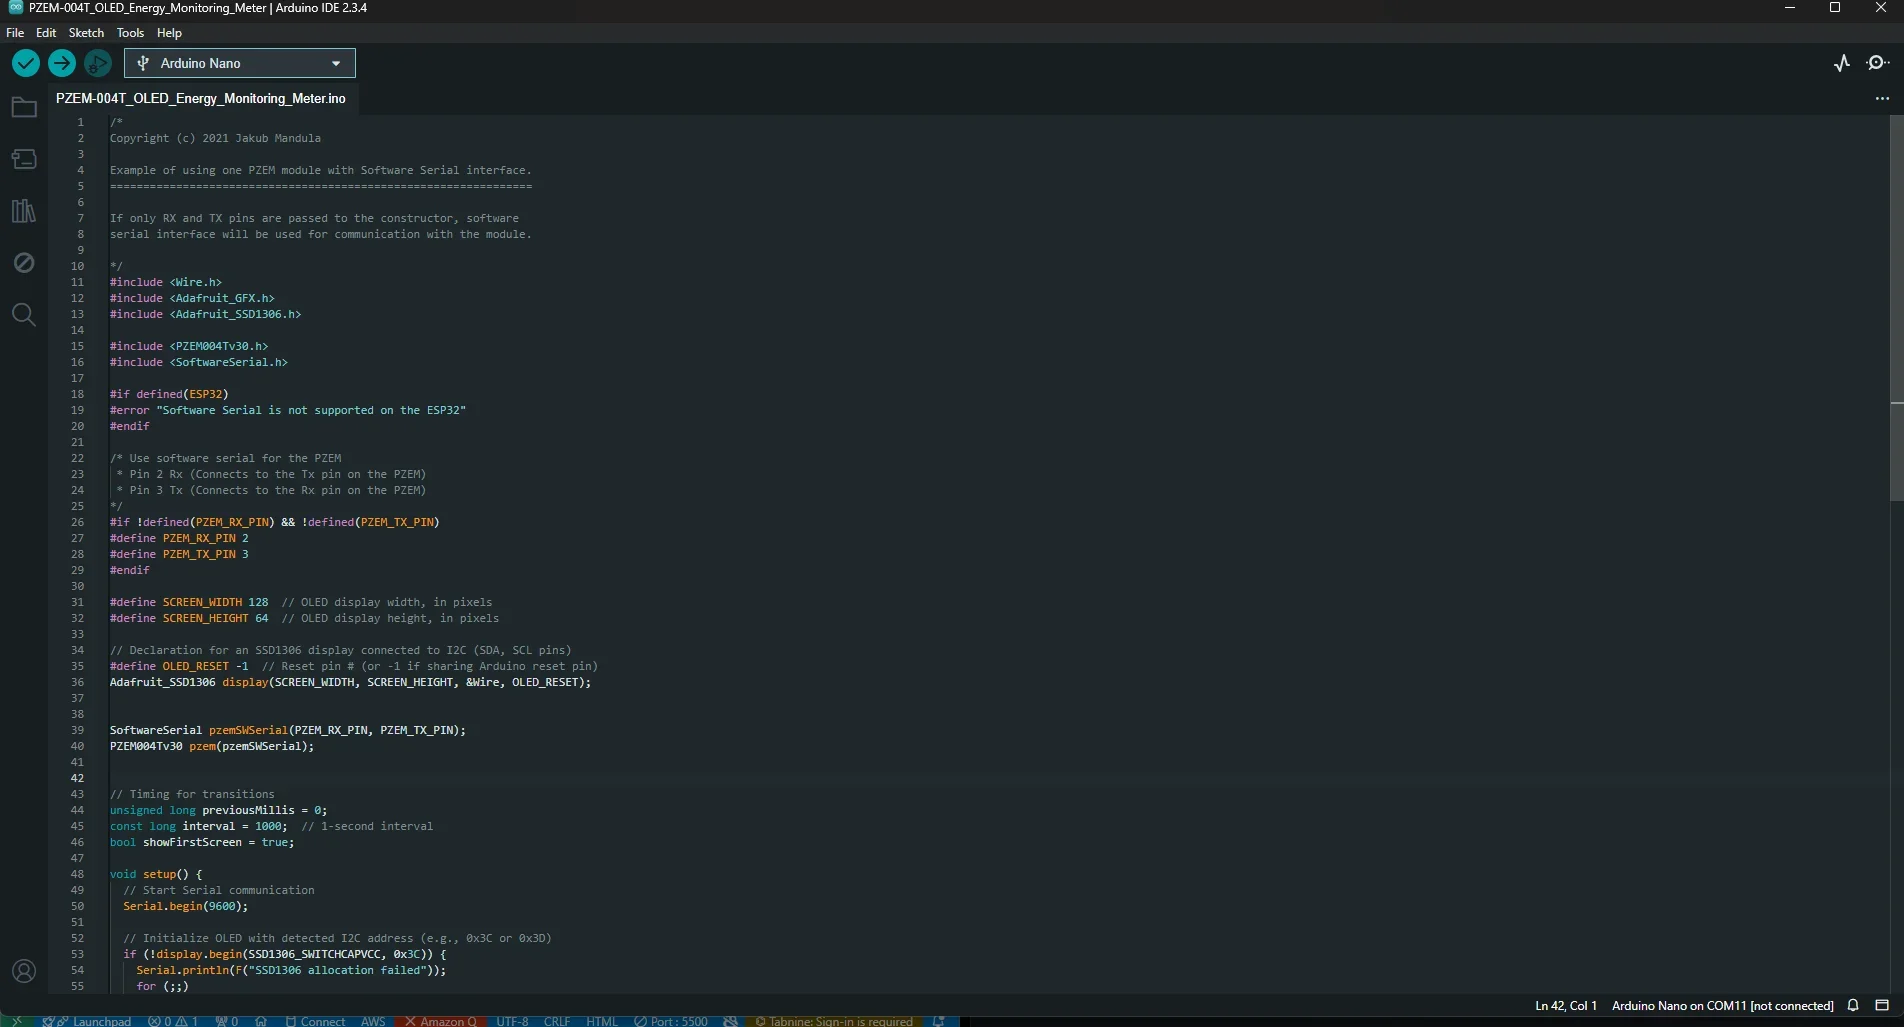Click Amazon Q in background status bar
The image size is (1904, 1027).
click(x=440, y=1021)
